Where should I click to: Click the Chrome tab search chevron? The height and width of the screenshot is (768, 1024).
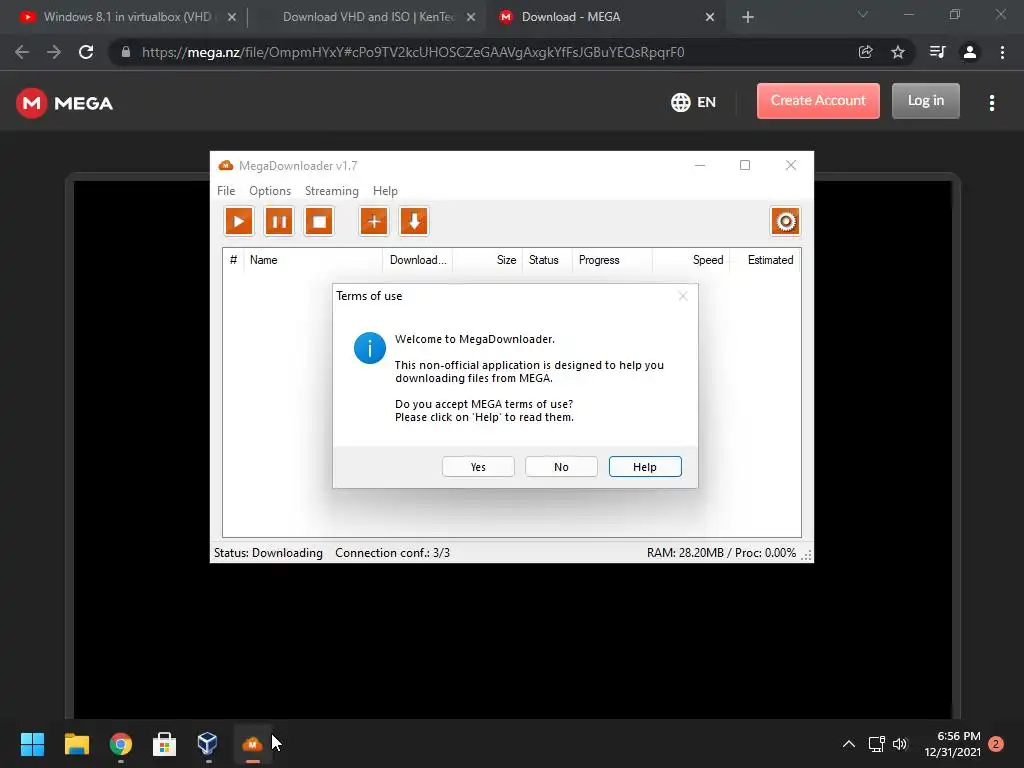(863, 14)
